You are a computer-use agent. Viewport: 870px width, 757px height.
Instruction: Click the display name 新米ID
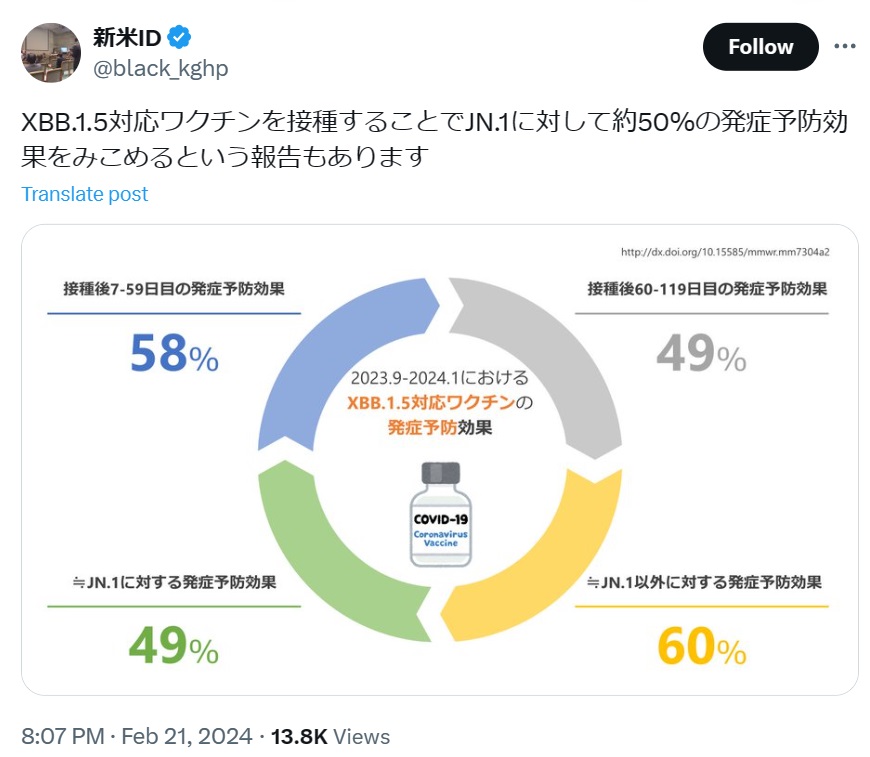[127, 38]
